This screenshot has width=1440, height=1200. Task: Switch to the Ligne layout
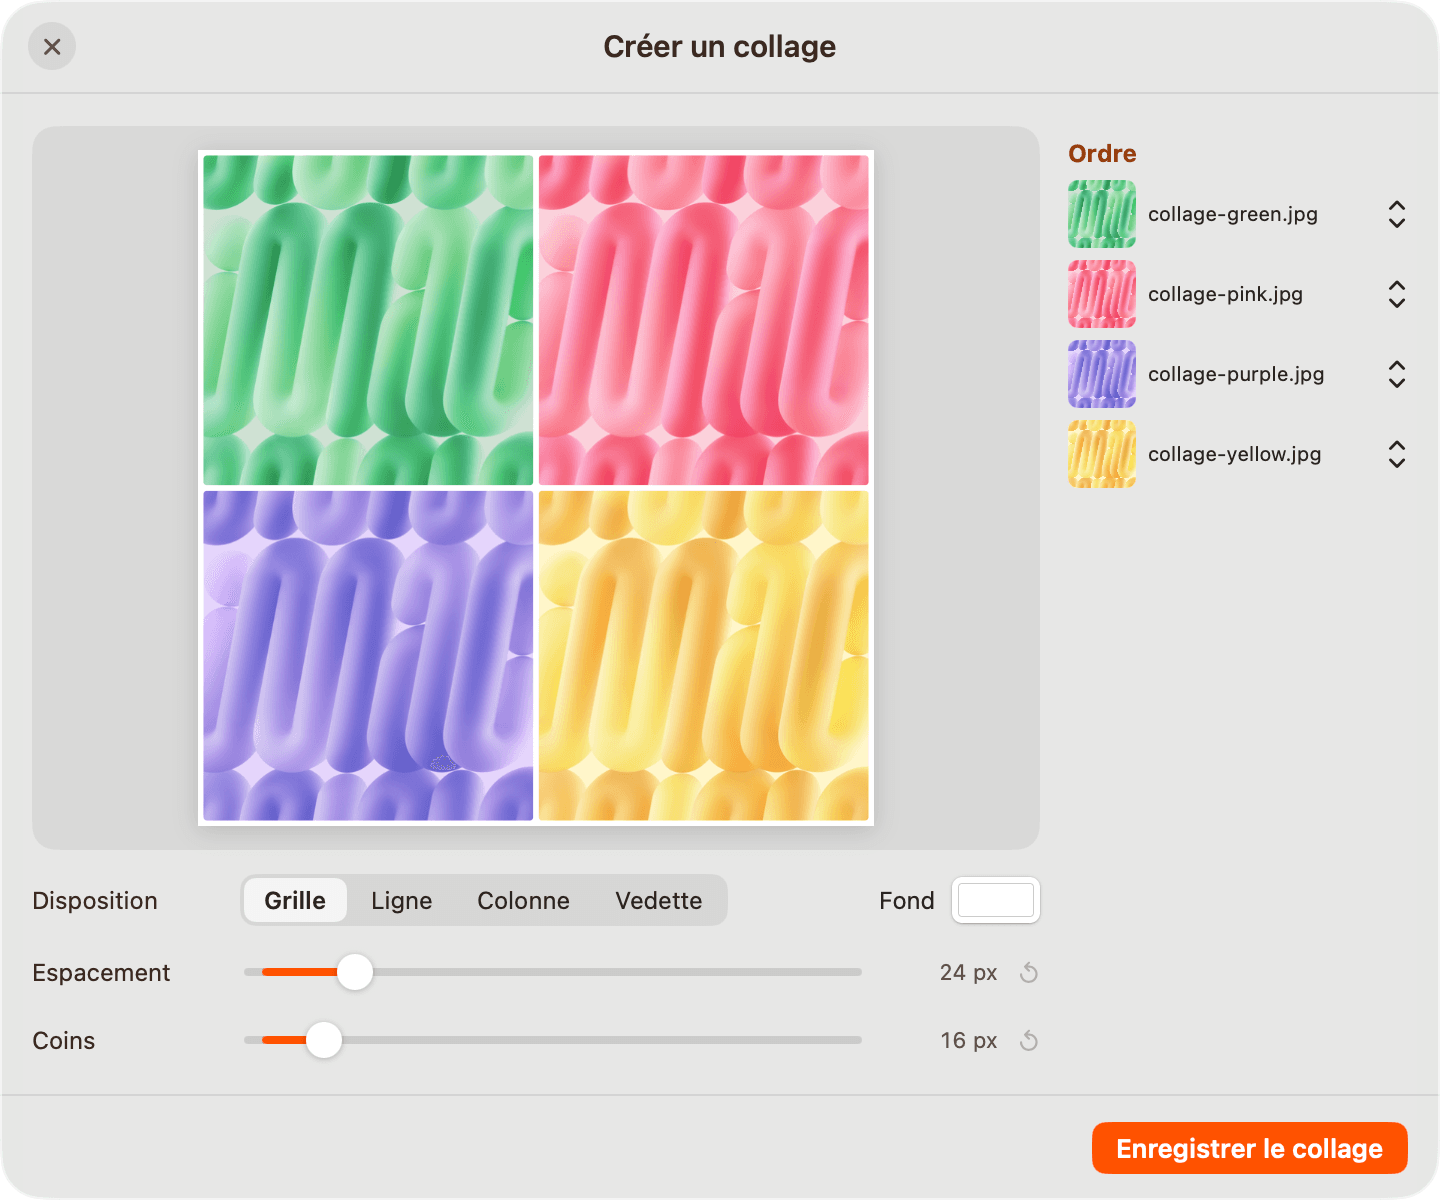402,900
